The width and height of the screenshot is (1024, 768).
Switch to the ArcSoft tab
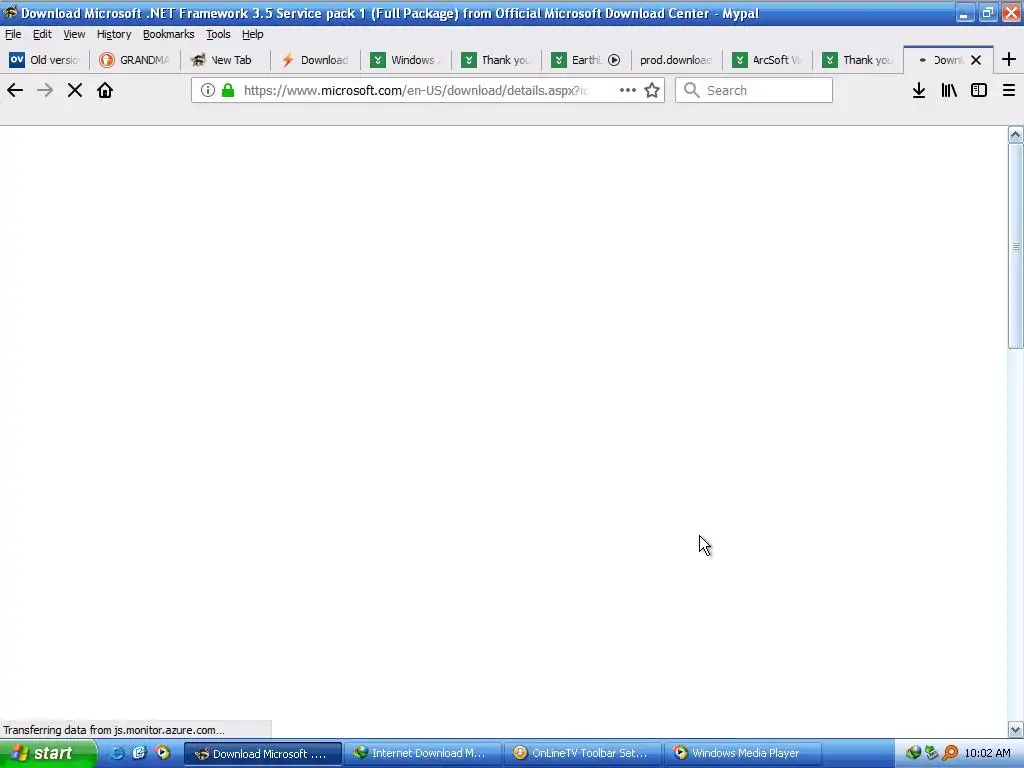[765, 60]
